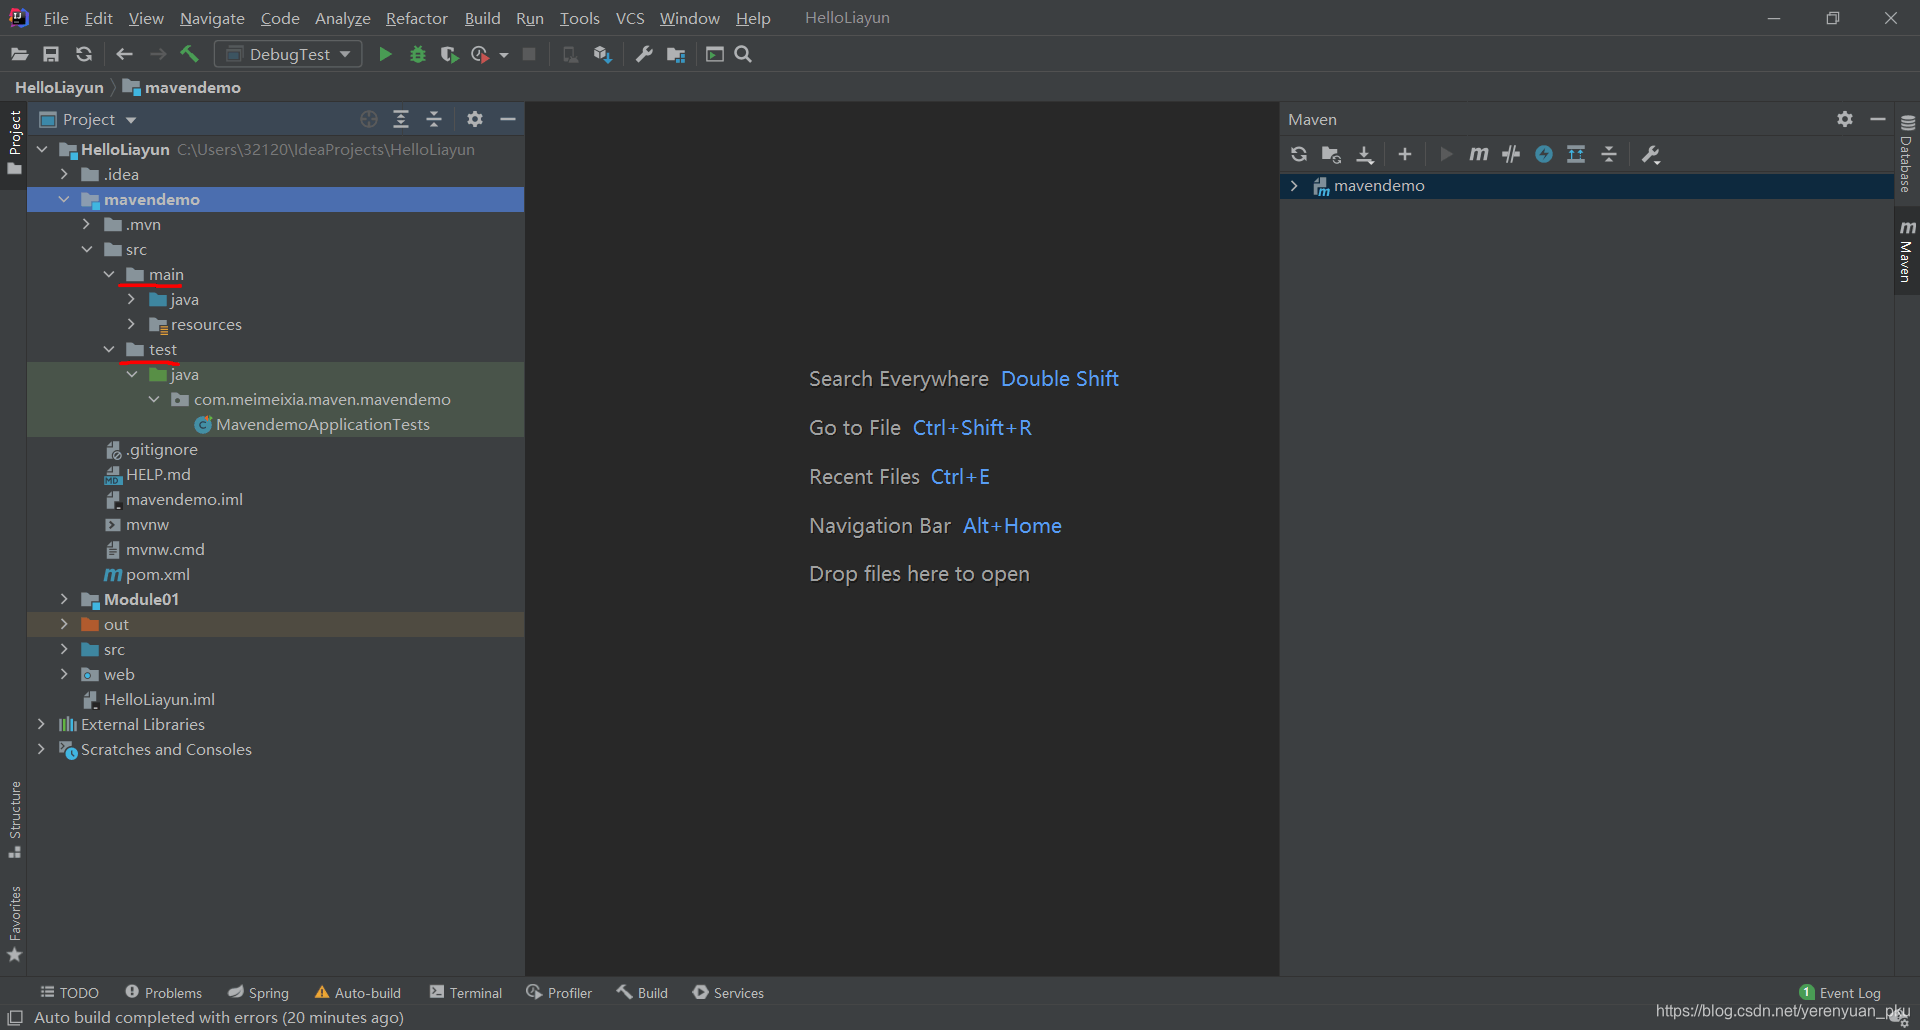1920x1030 pixels.
Task: Click Expand All in Project panel
Action: click(401, 119)
